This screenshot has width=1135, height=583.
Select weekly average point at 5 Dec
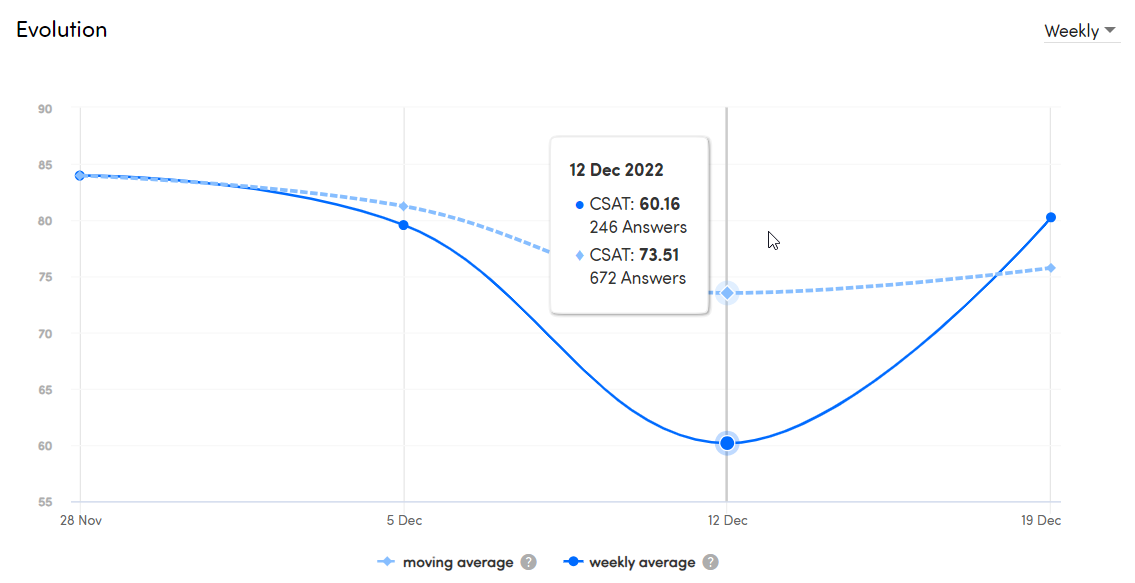(403, 225)
